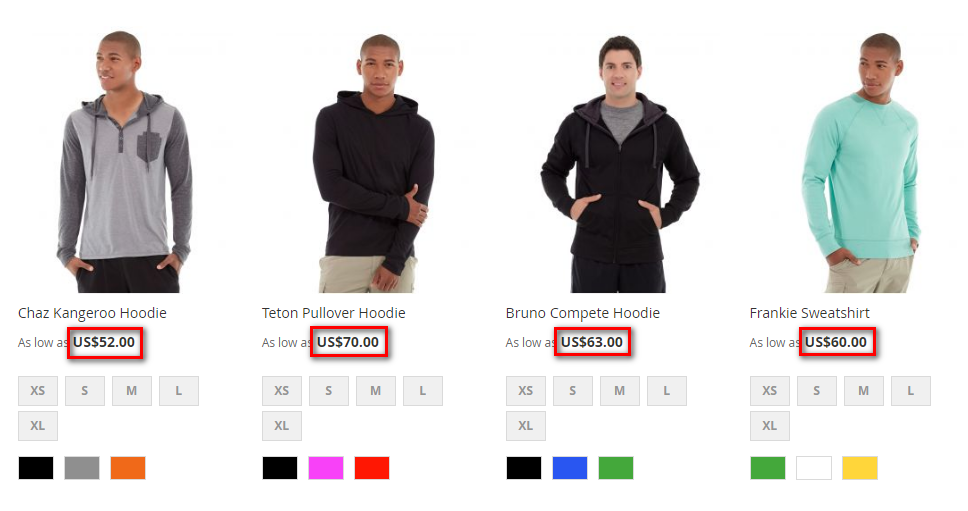Choose magenta color for Teton Pullover Hoodie
The width and height of the screenshot is (968, 511).
pos(326,468)
